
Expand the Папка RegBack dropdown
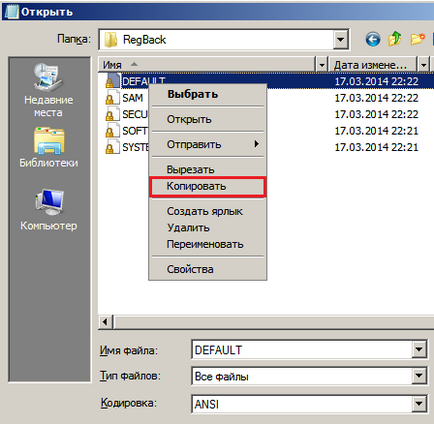340,40
